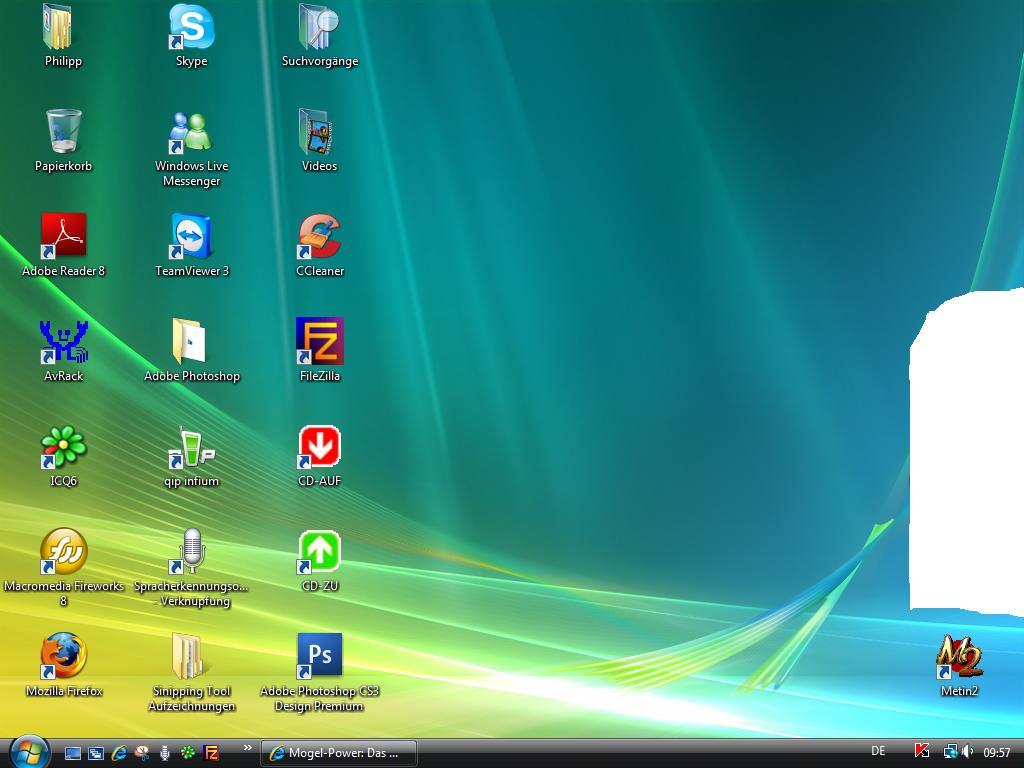
Task: Select the Metin2 game shortcut
Action: (x=959, y=657)
